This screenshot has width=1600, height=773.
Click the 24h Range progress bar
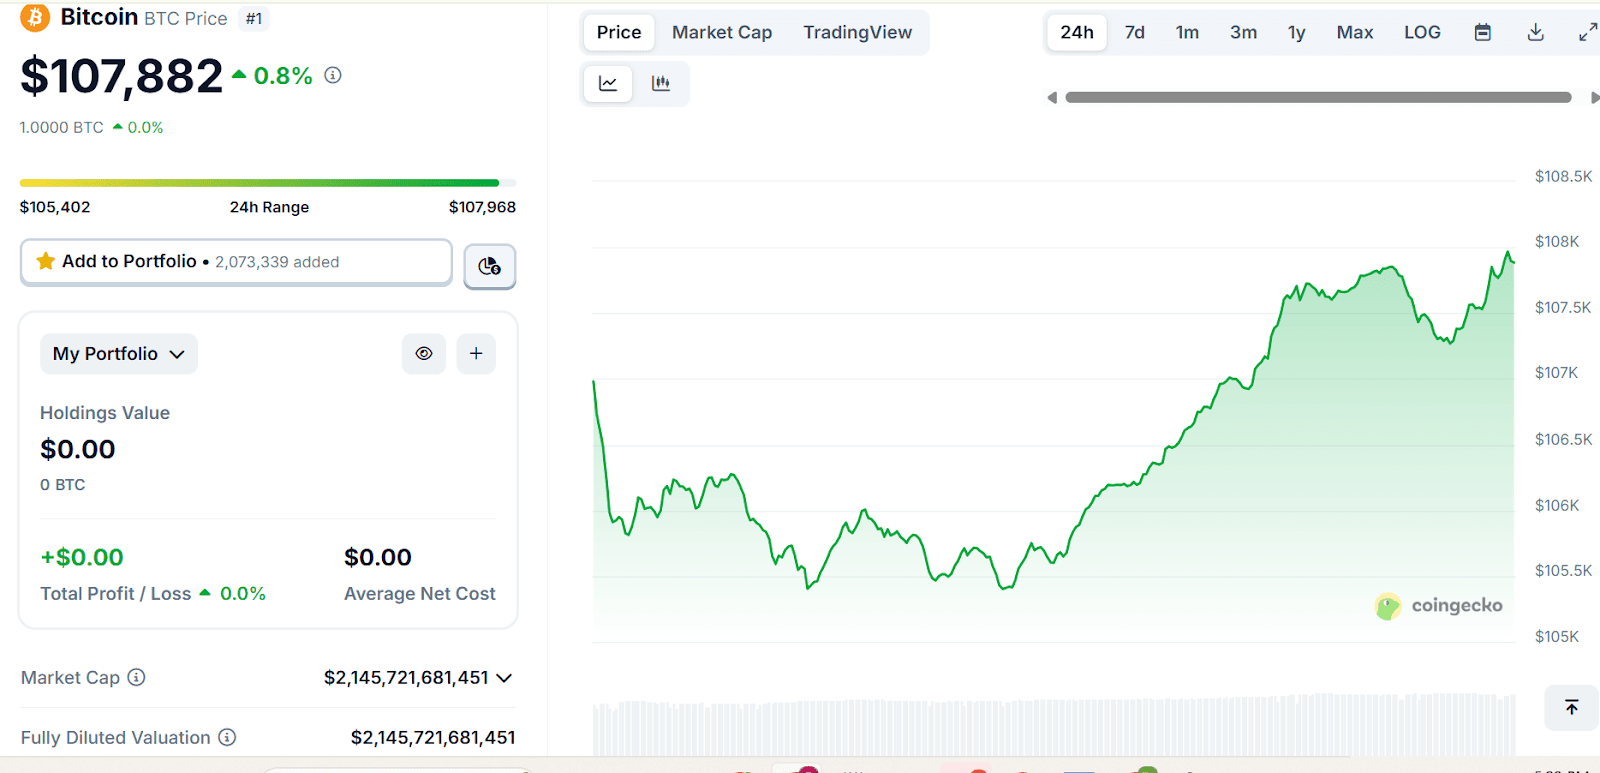click(x=268, y=183)
